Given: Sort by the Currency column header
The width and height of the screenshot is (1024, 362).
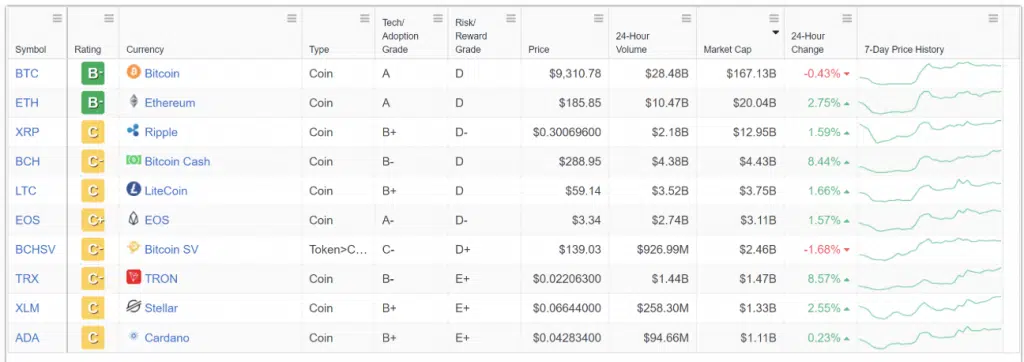Looking at the screenshot, I should point(145,50).
